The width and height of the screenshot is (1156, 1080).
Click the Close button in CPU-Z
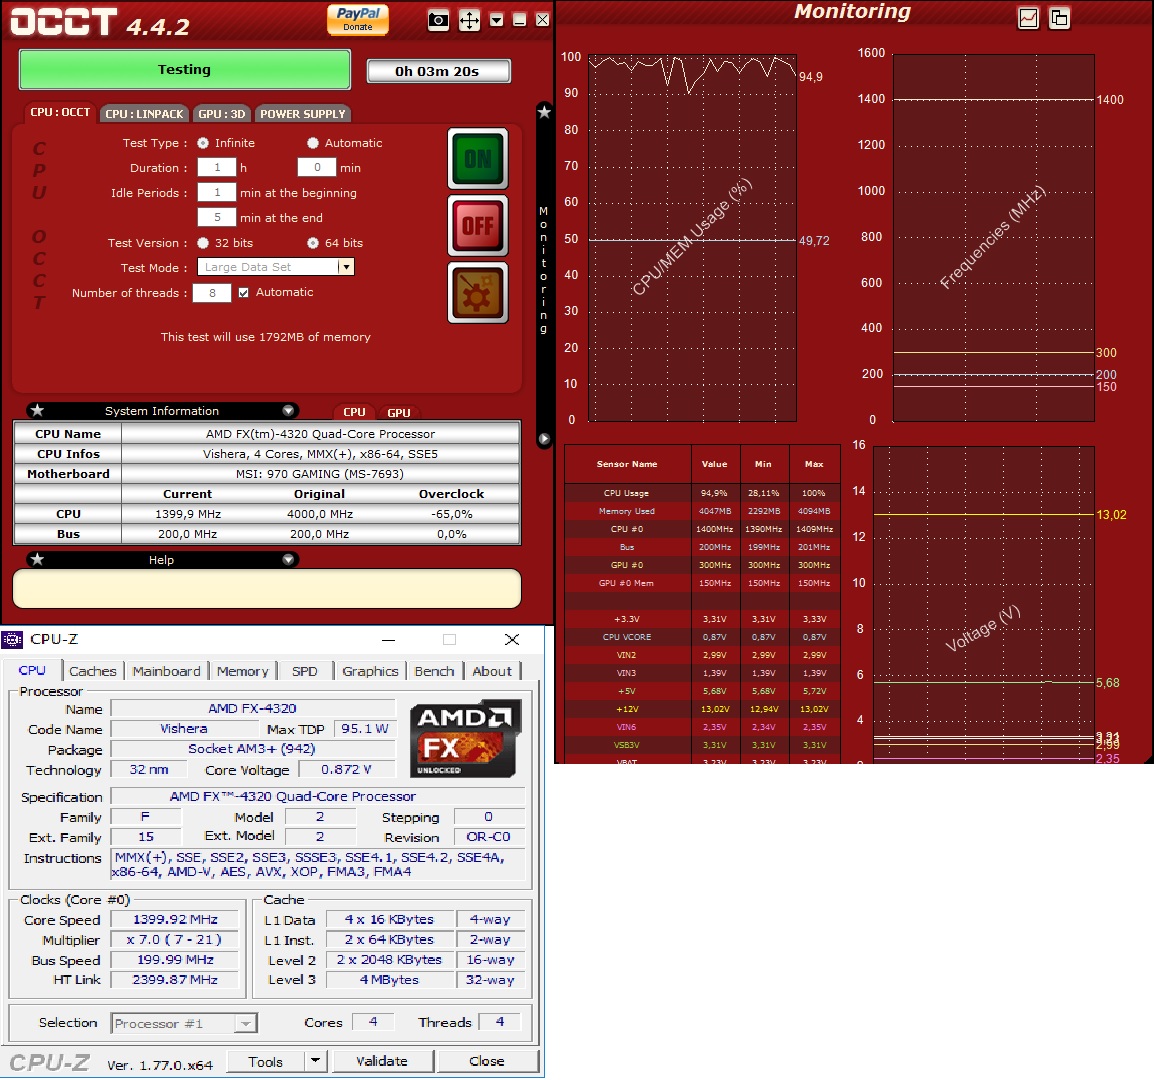click(487, 1061)
